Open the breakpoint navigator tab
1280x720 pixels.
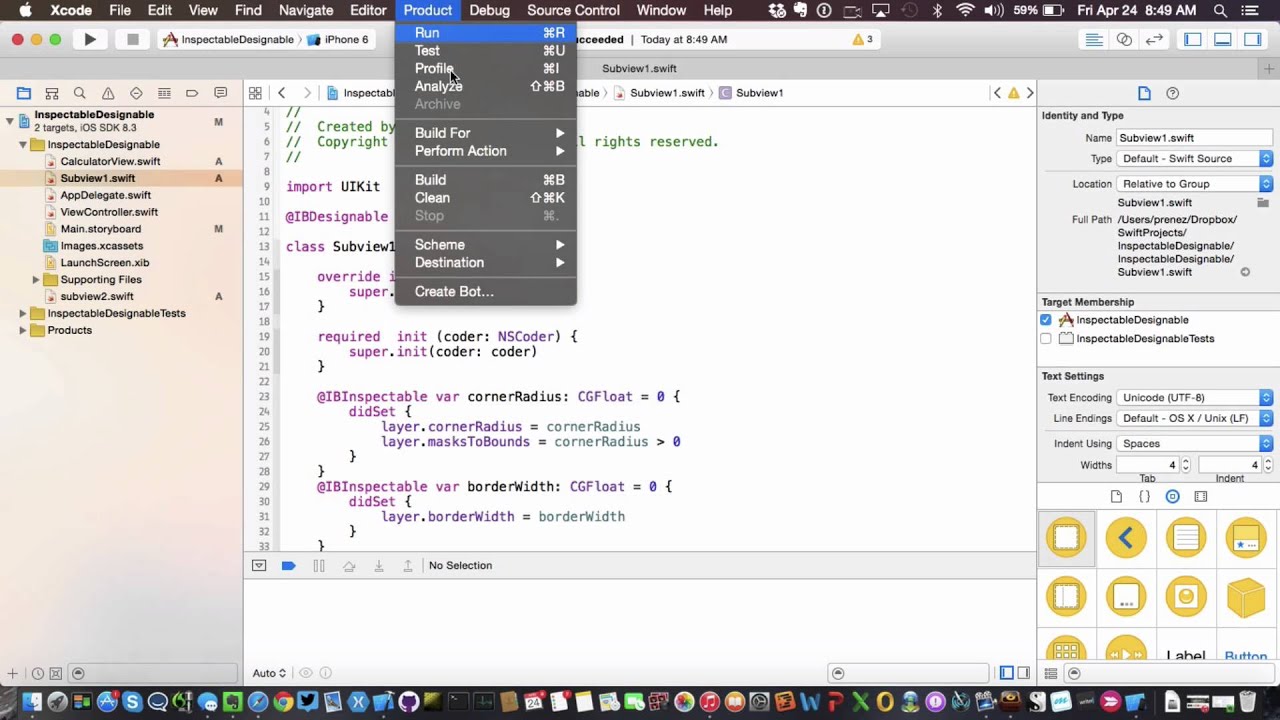point(192,93)
